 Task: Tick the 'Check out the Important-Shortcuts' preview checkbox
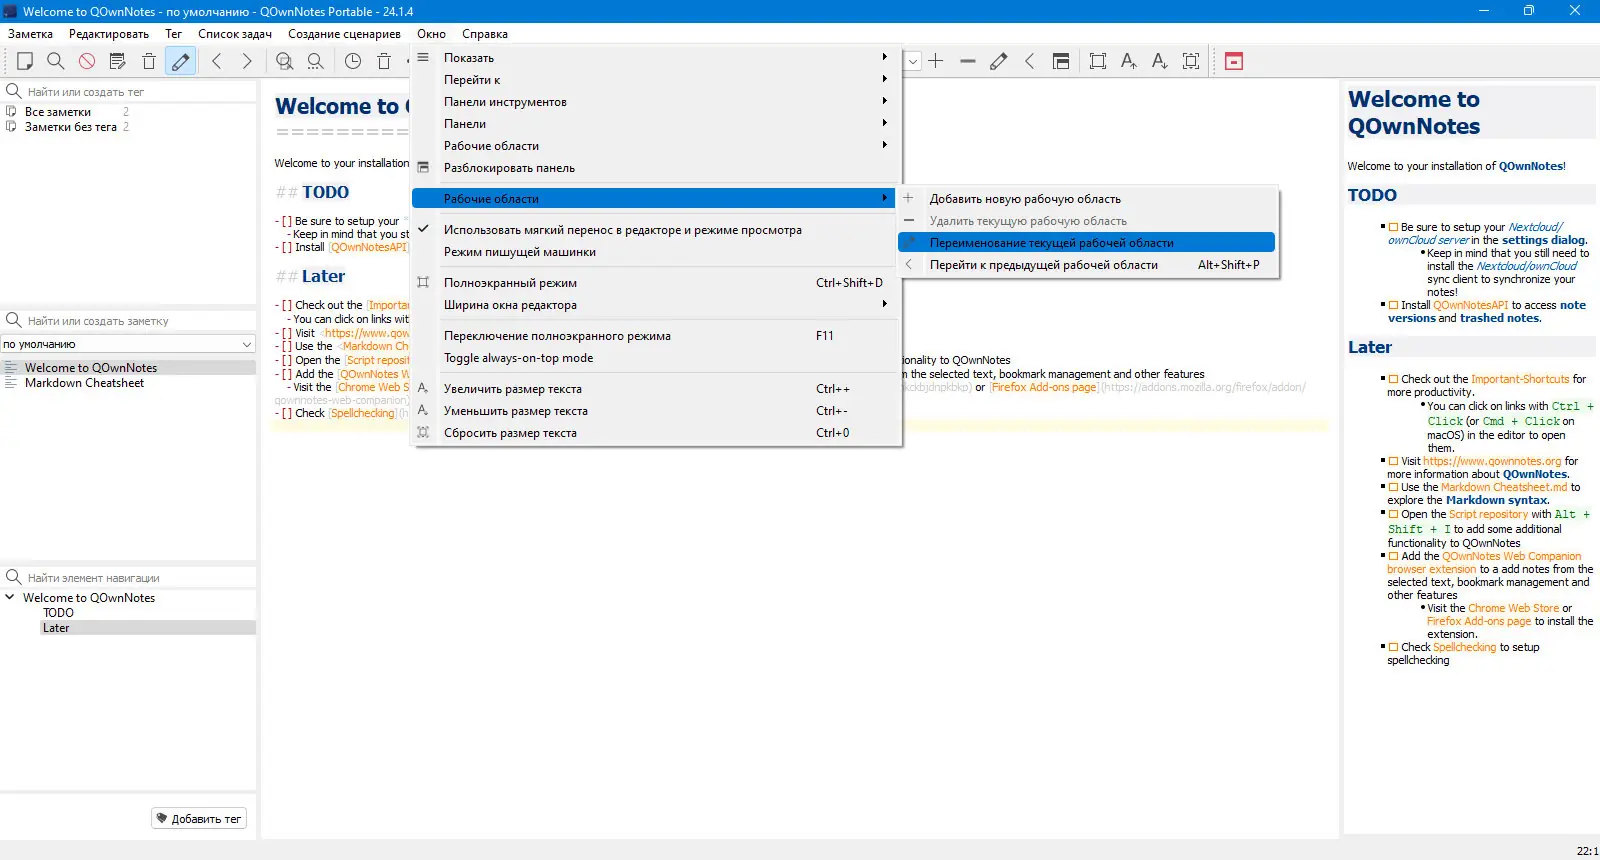1393,379
